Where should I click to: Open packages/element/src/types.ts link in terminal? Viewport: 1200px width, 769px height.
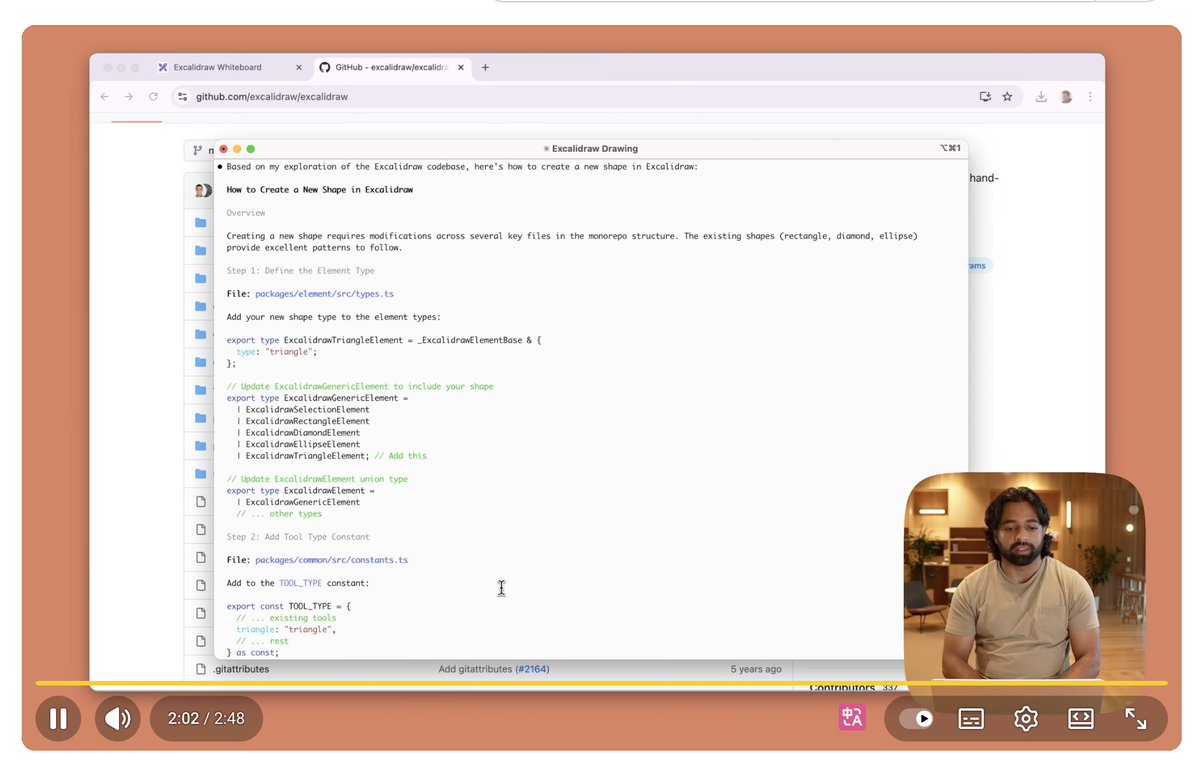pos(324,294)
